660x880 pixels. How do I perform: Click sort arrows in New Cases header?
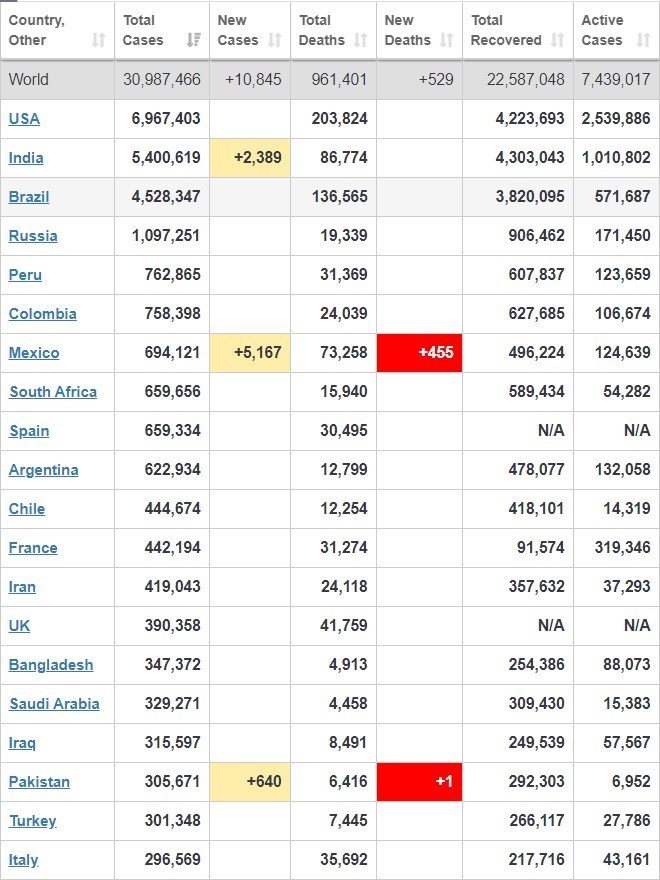coord(277,40)
